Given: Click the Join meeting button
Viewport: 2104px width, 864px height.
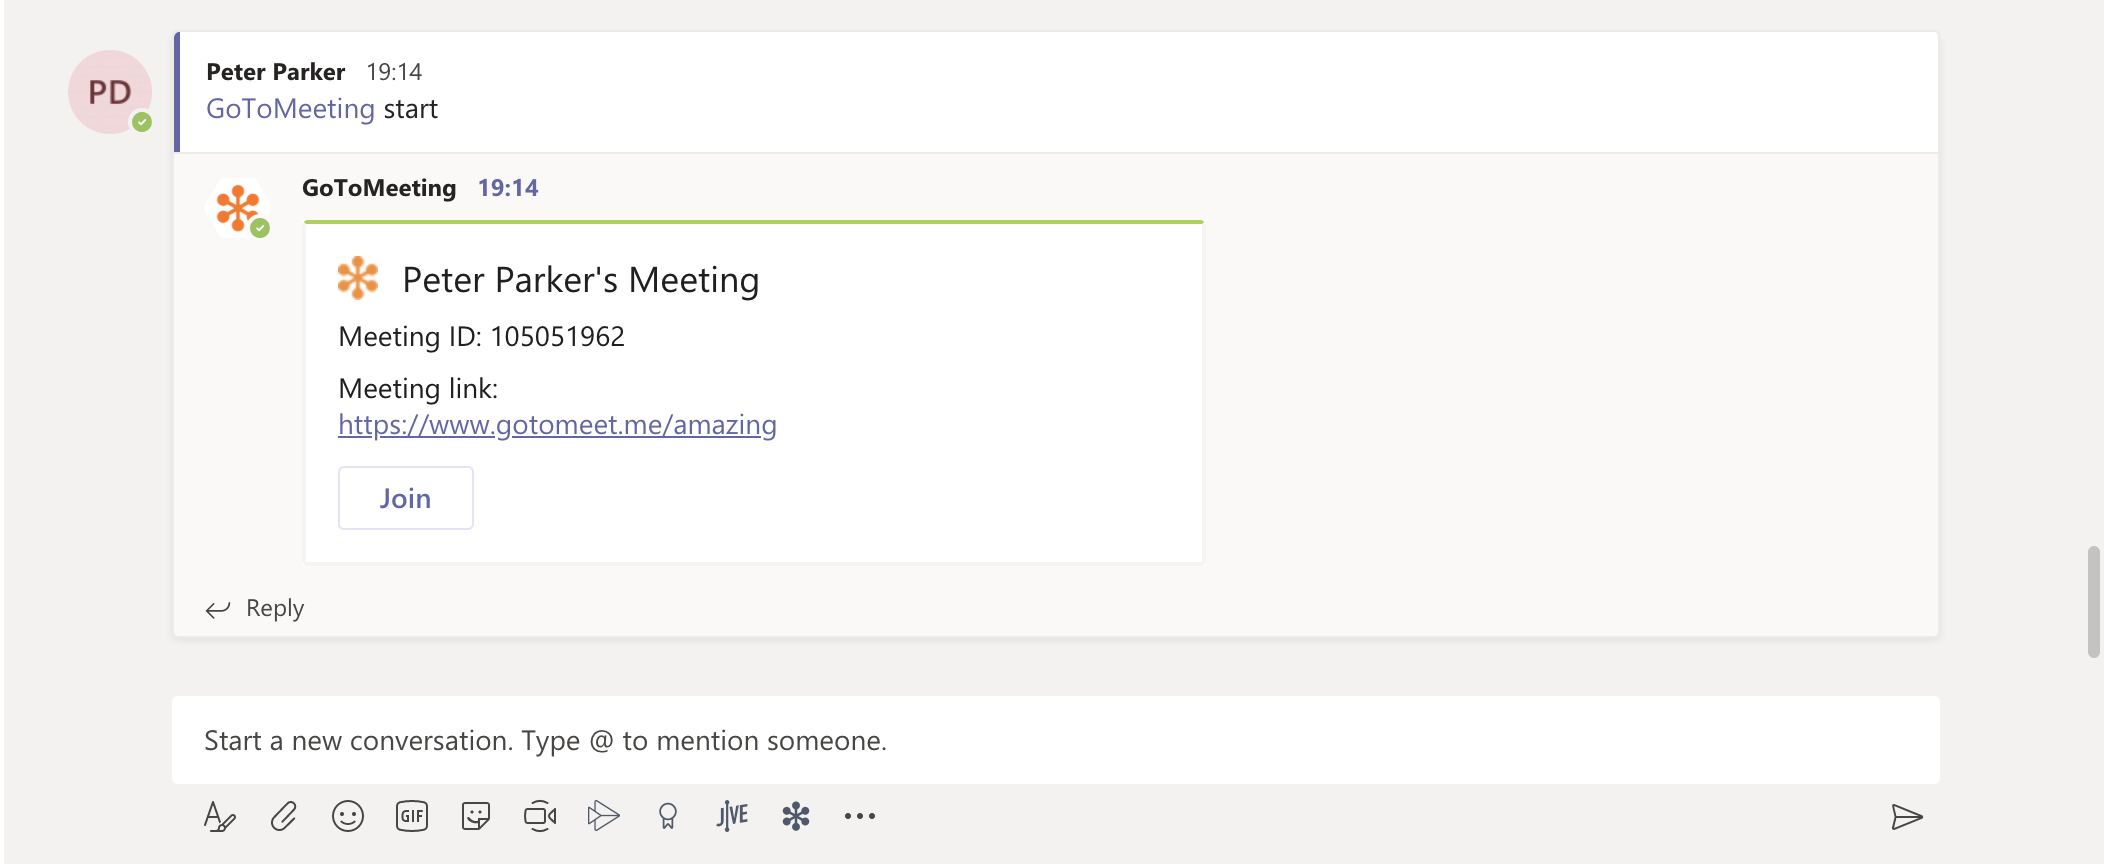Looking at the screenshot, I should [x=405, y=498].
